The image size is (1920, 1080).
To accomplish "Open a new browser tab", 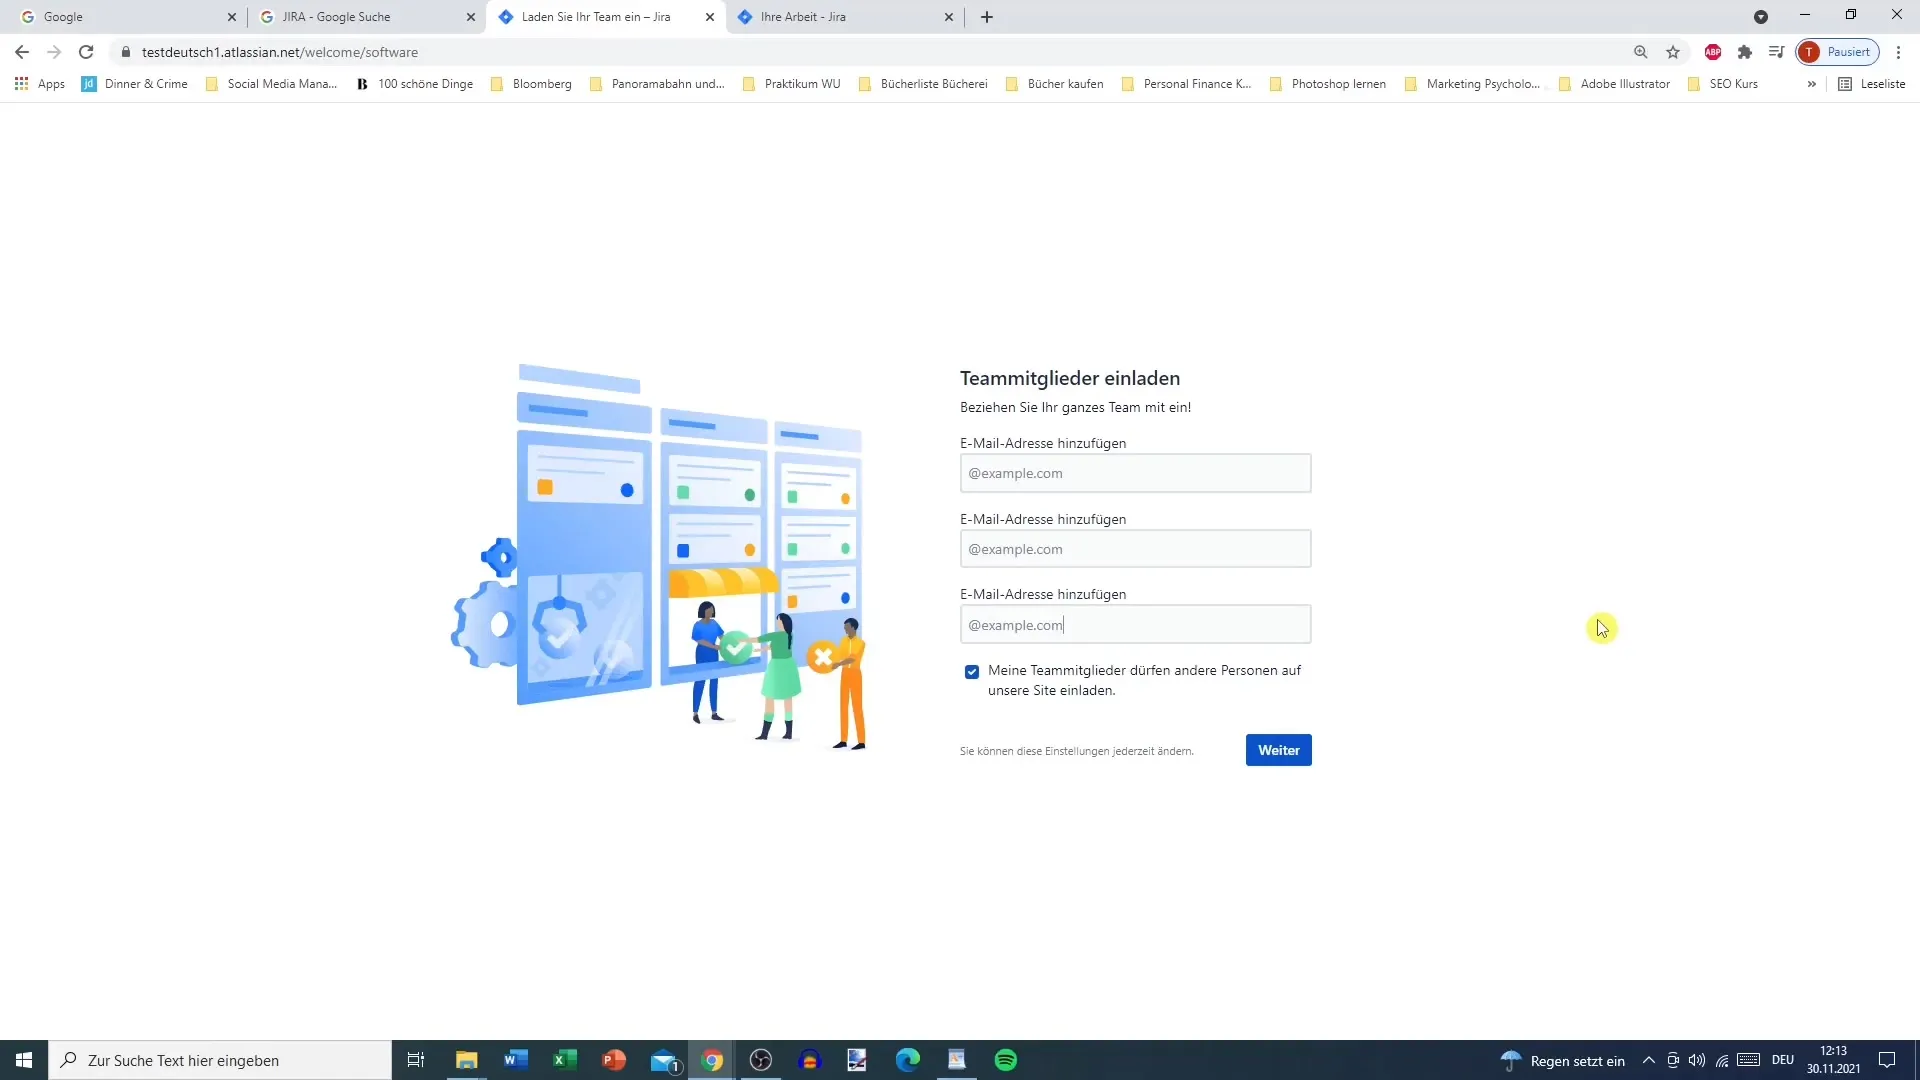I will coord(987,17).
